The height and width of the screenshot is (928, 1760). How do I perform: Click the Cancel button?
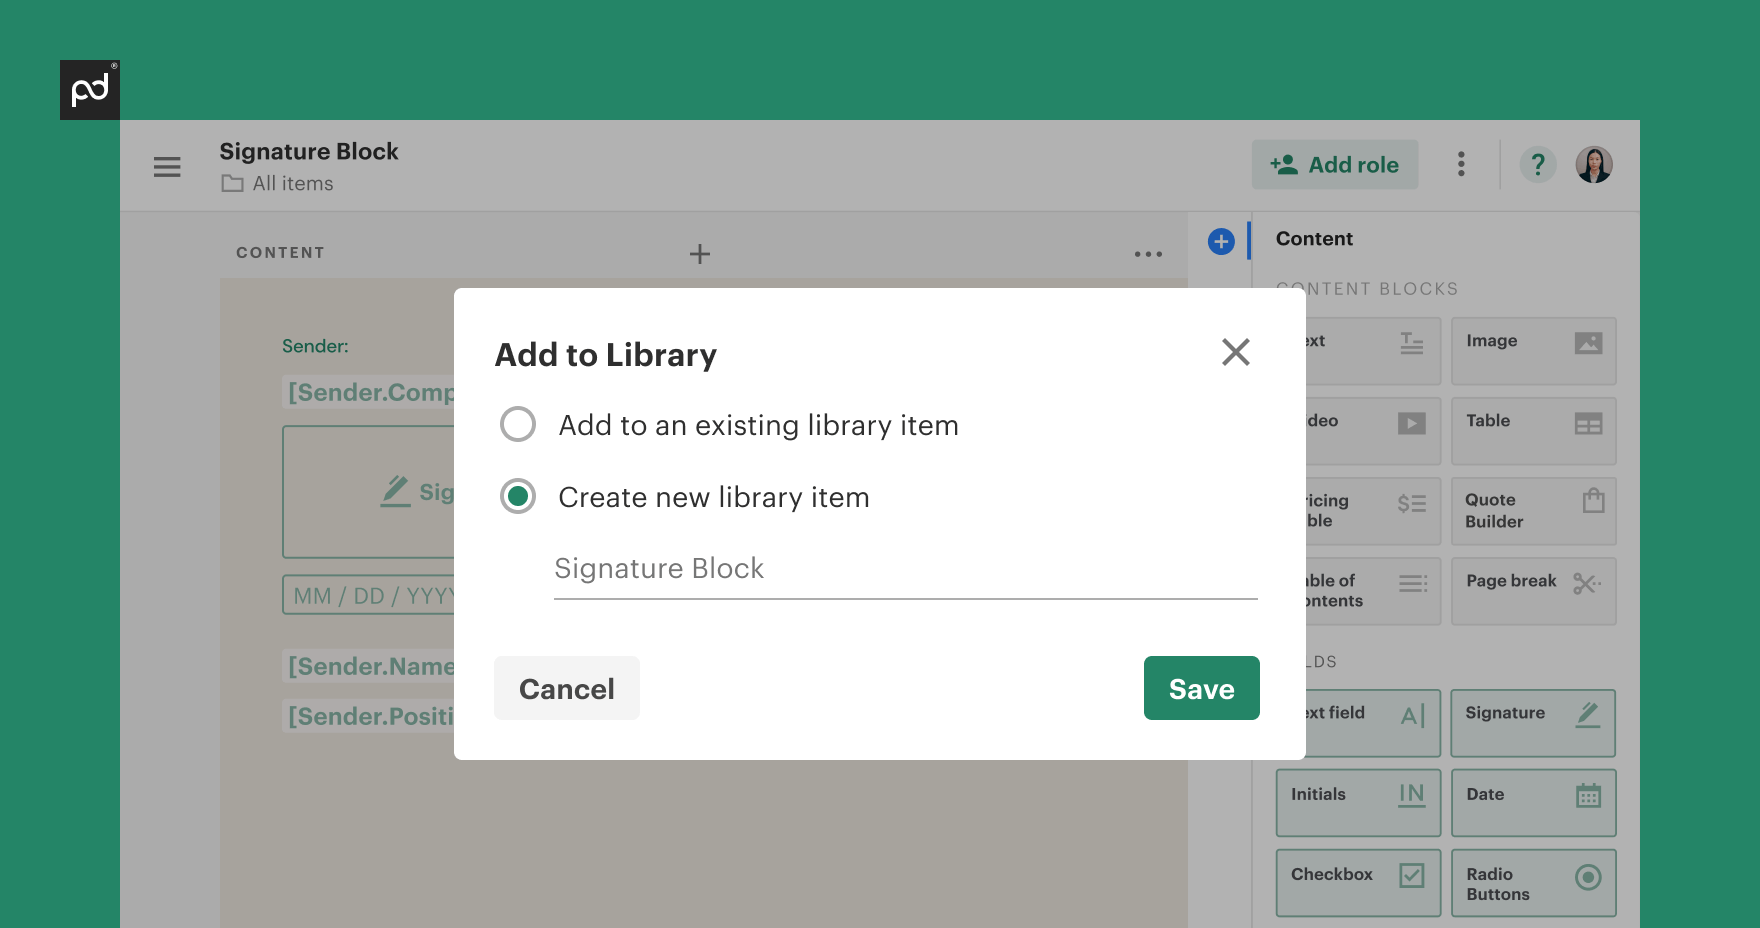567,688
